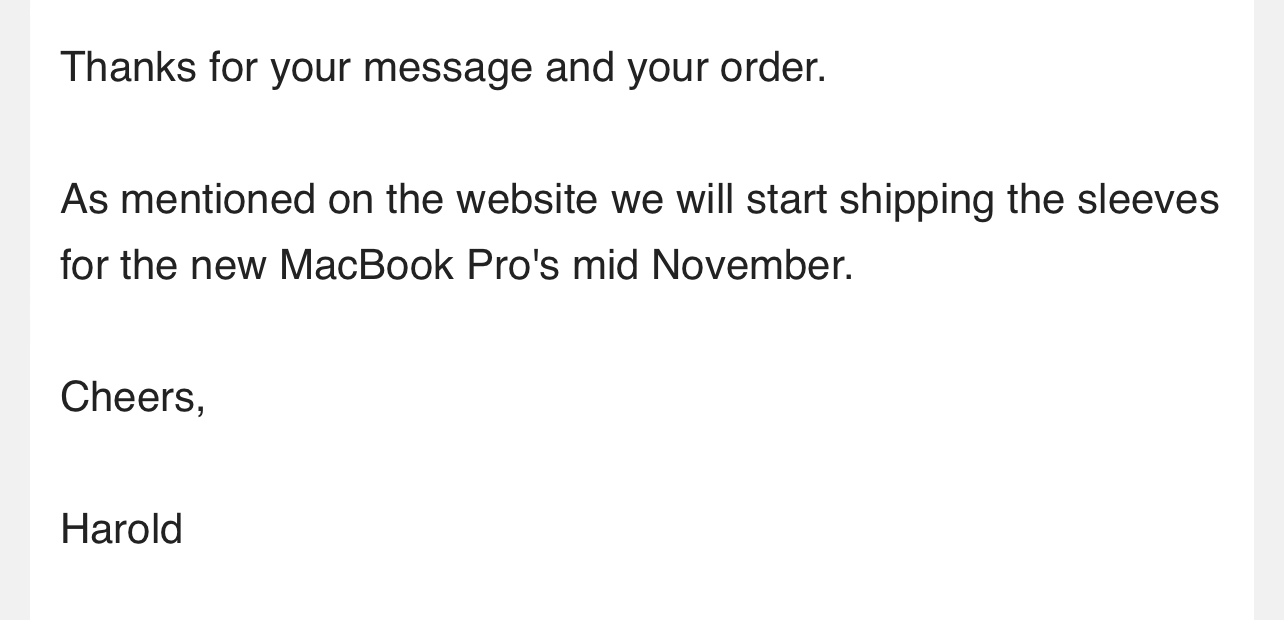Click the word "website" in the email body

[527, 199]
